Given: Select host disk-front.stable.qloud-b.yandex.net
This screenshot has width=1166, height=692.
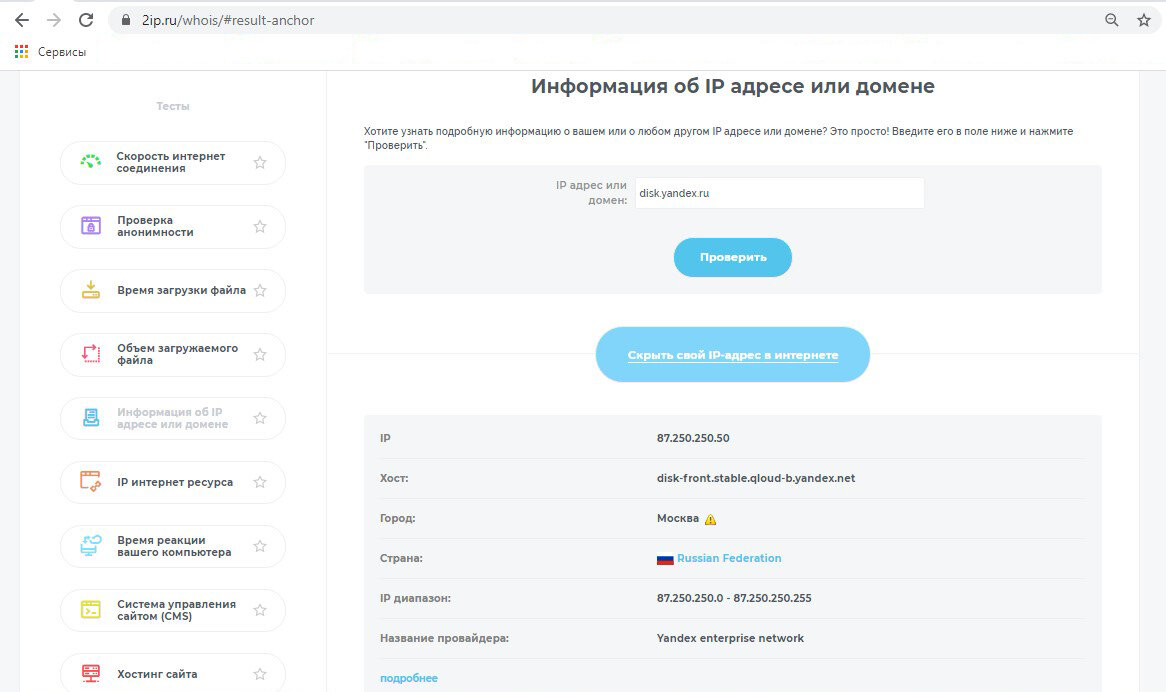Looking at the screenshot, I should tap(756, 478).
